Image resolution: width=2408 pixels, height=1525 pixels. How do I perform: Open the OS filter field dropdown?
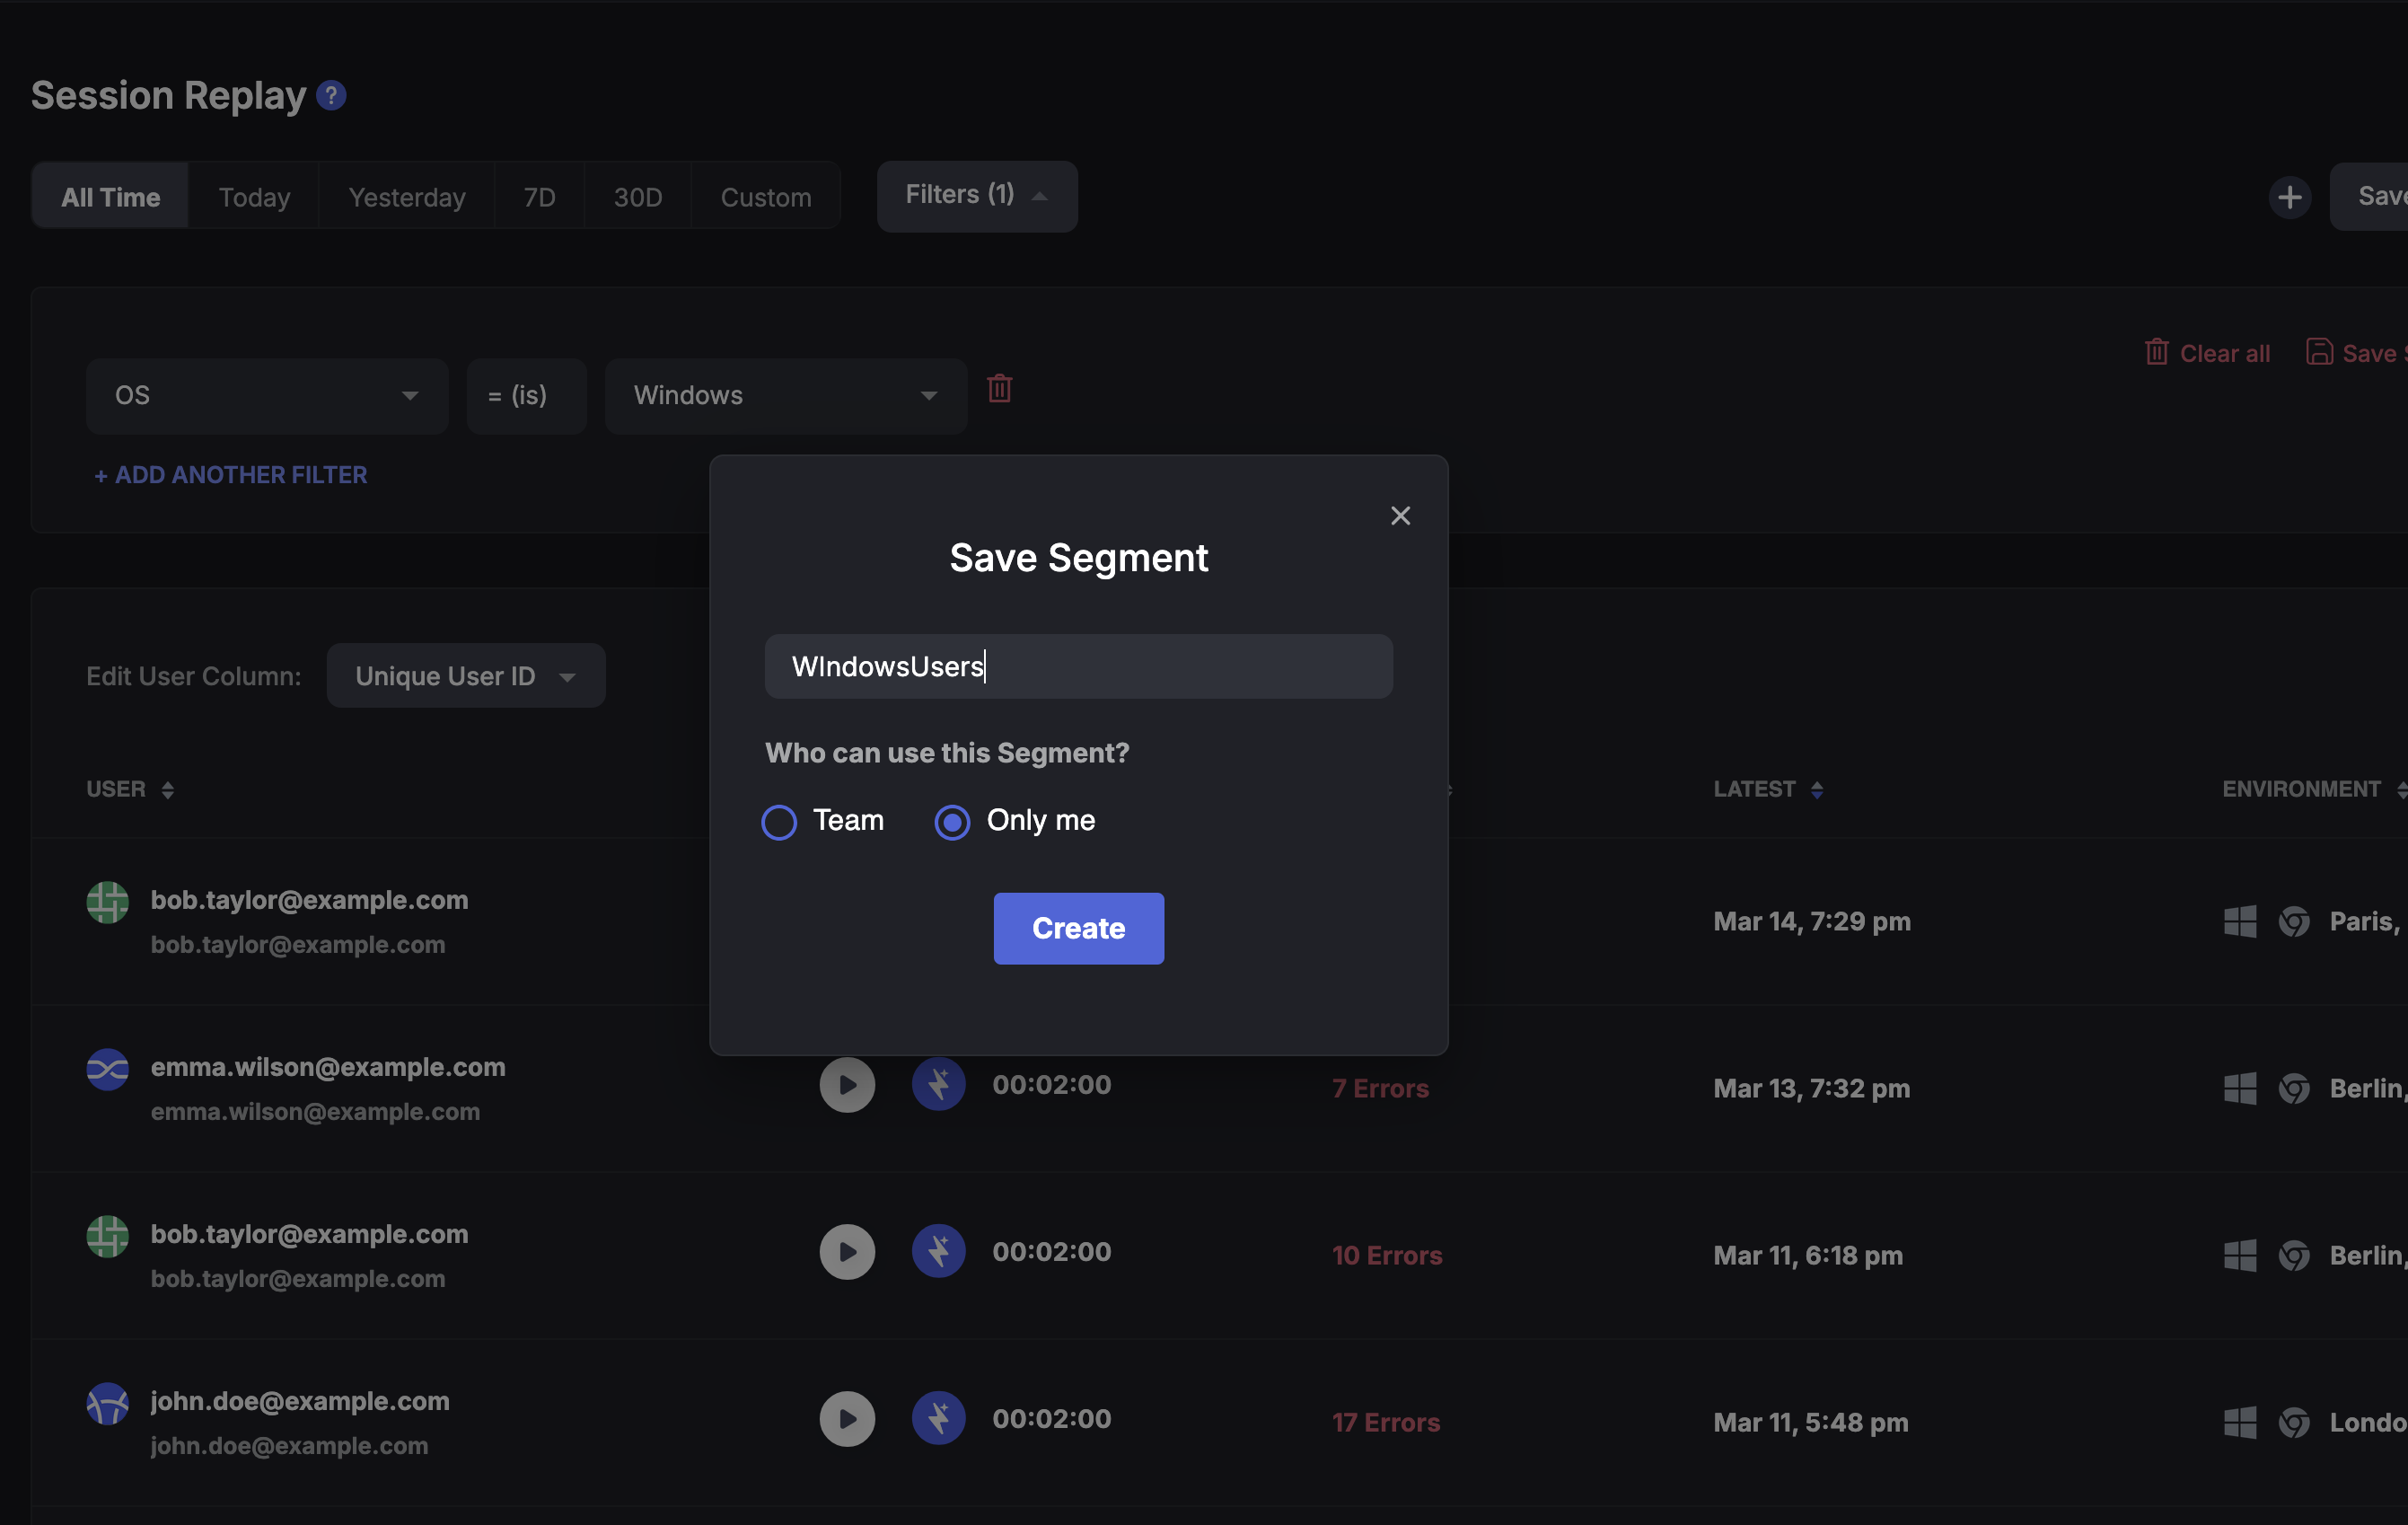[x=266, y=396]
